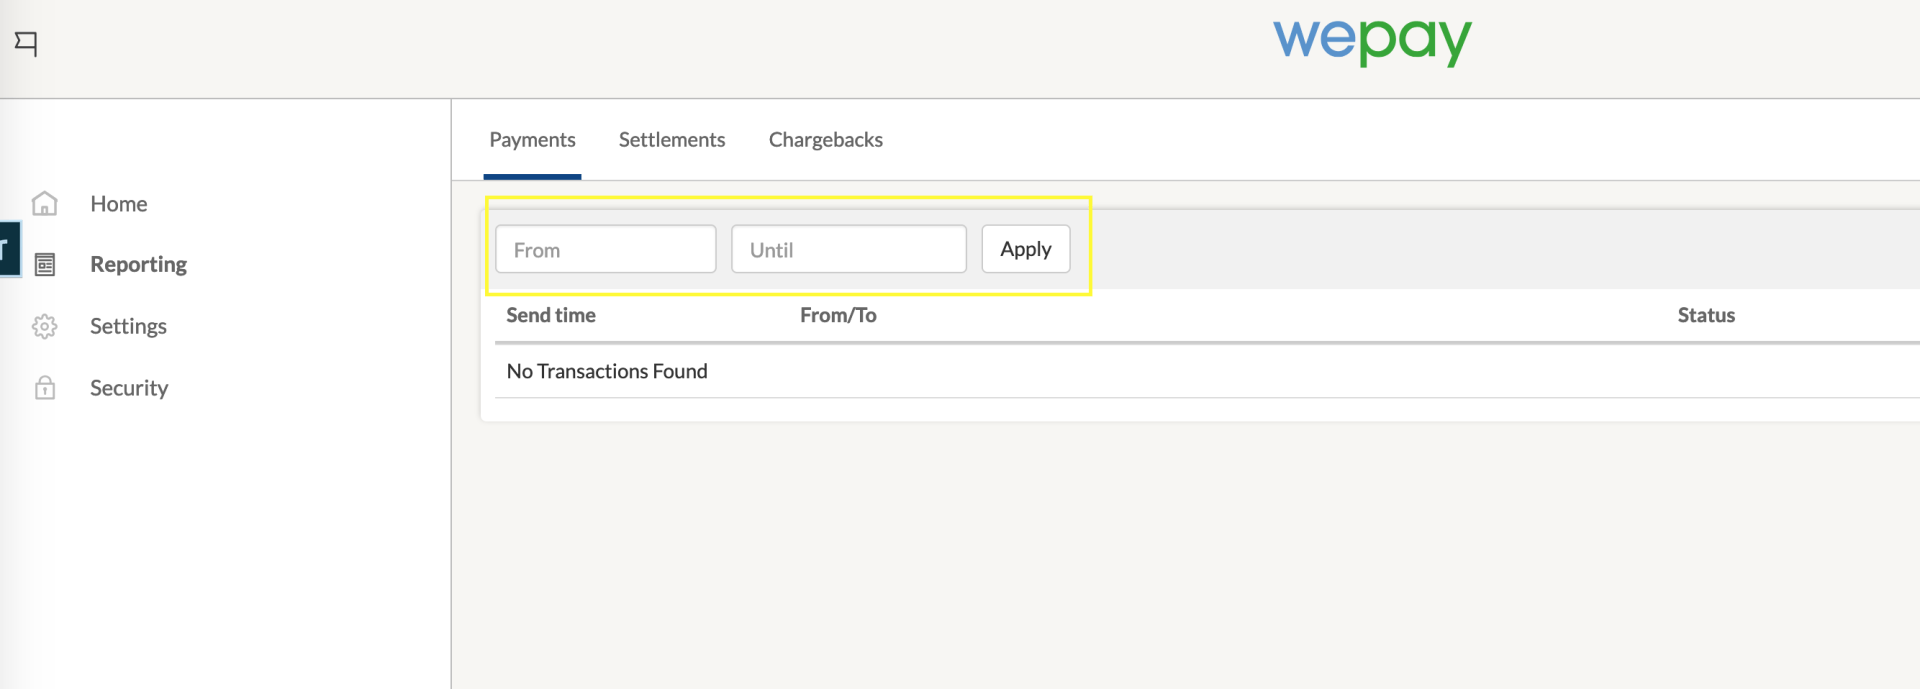The image size is (1920, 689).
Task: Click the flag icon in top-left corner
Action: 26,43
